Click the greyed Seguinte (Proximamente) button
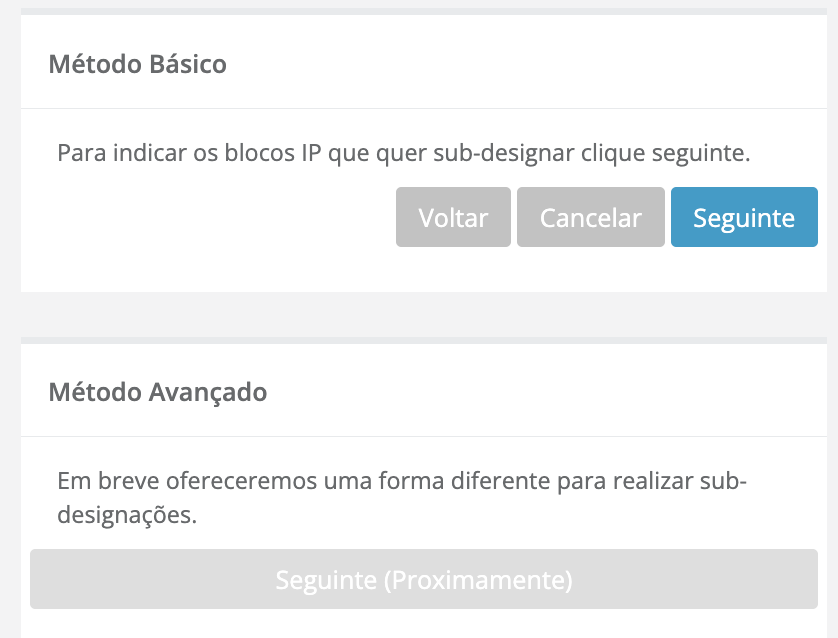Screen dimensions: 838x638 pyautogui.click(x=423, y=579)
